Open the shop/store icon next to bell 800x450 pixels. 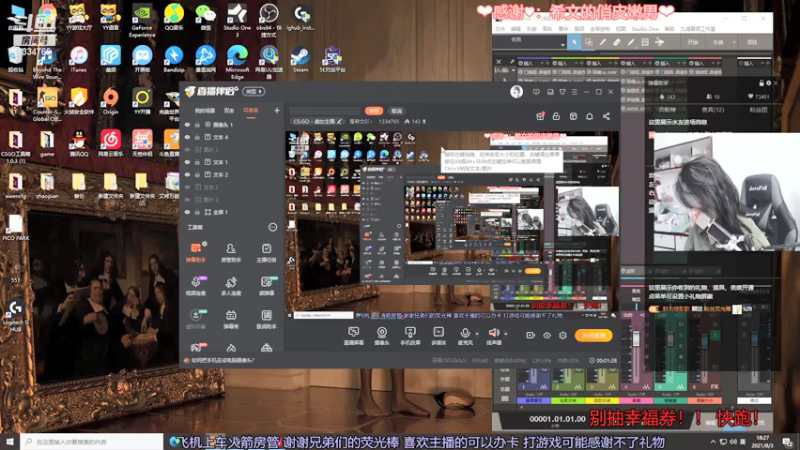pyautogui.click(x=573, y=116)
